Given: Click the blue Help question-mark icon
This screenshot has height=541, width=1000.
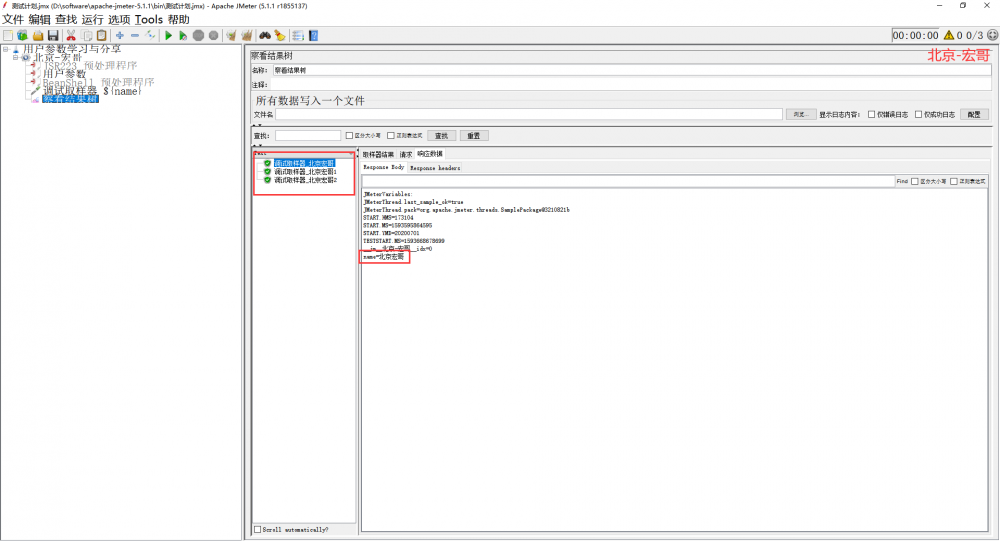Looking at the screenshot, I should click(x=313, y=36).
